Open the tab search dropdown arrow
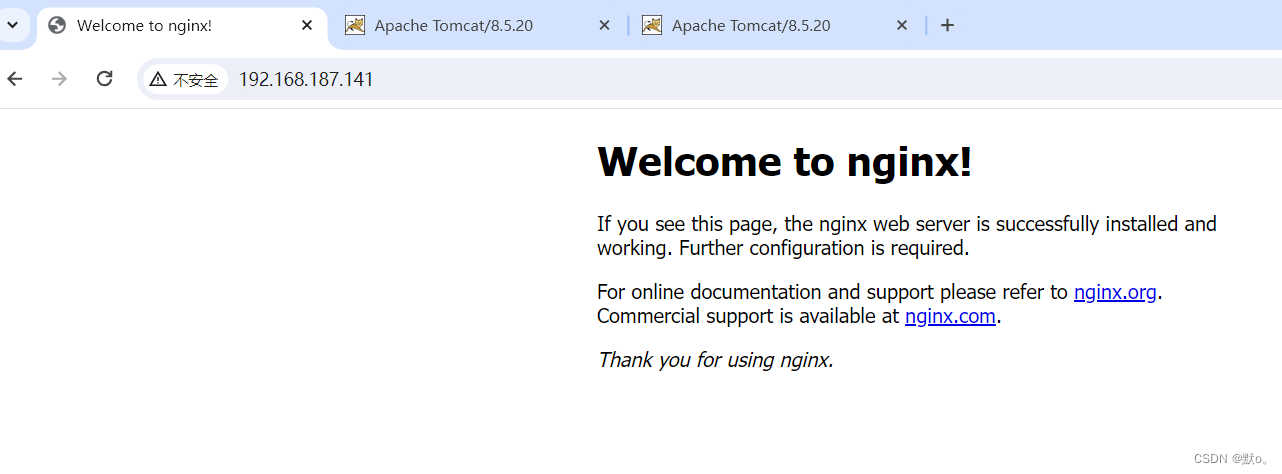The height and width of the screenshot is (474, 1282). pyautogui.click(x=13, y=25)
